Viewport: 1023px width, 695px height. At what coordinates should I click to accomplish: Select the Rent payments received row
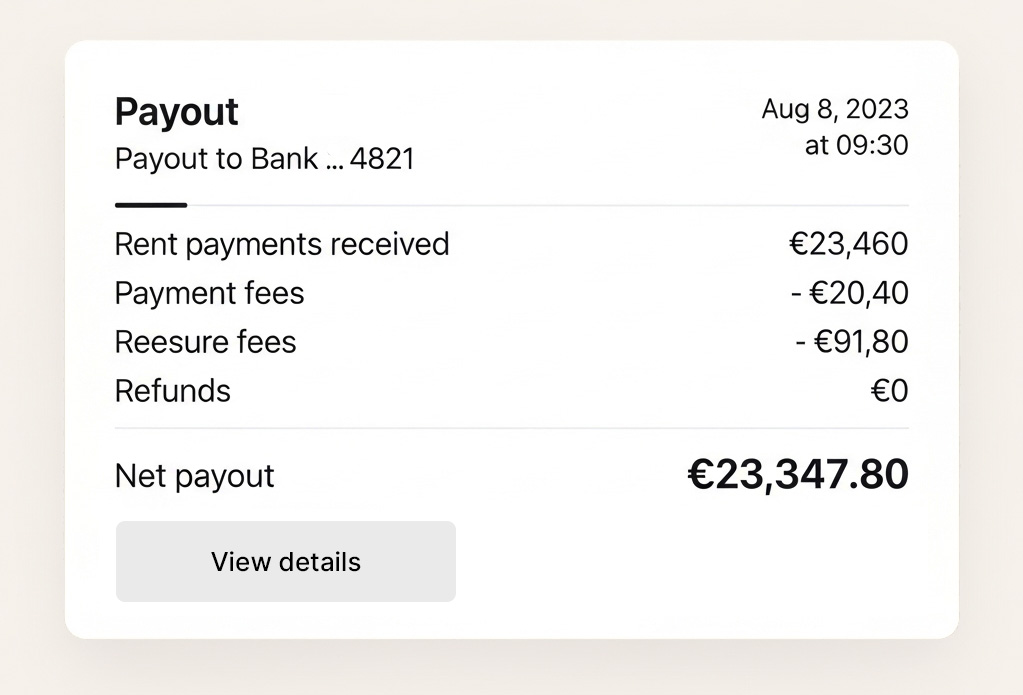click(x=282, y=244)
